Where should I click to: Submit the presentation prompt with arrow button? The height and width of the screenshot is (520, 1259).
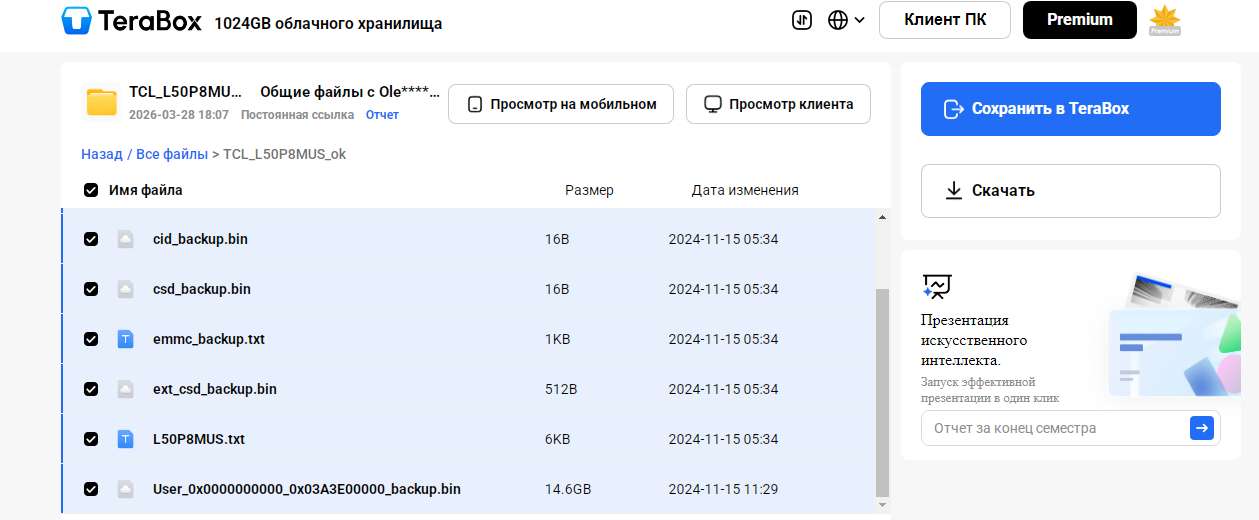(x=1201, y=428)
